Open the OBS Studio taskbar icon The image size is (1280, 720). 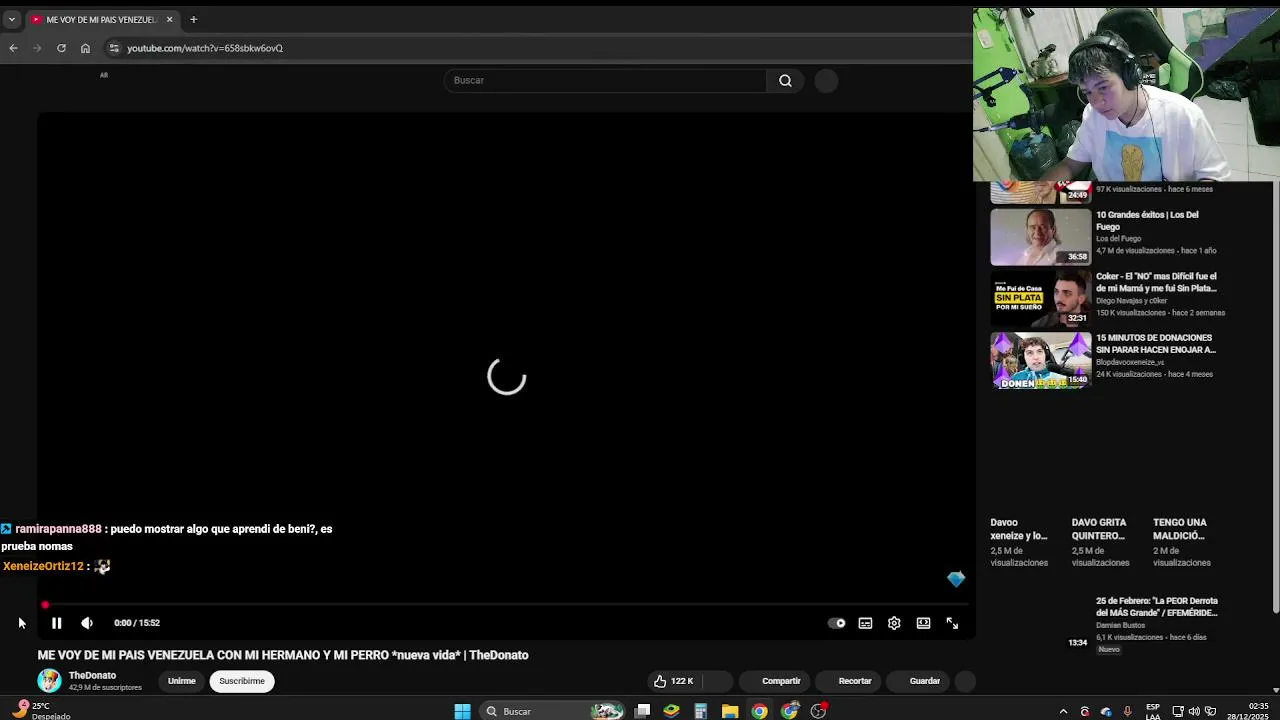pyautogui.click(x=819, y=711)
